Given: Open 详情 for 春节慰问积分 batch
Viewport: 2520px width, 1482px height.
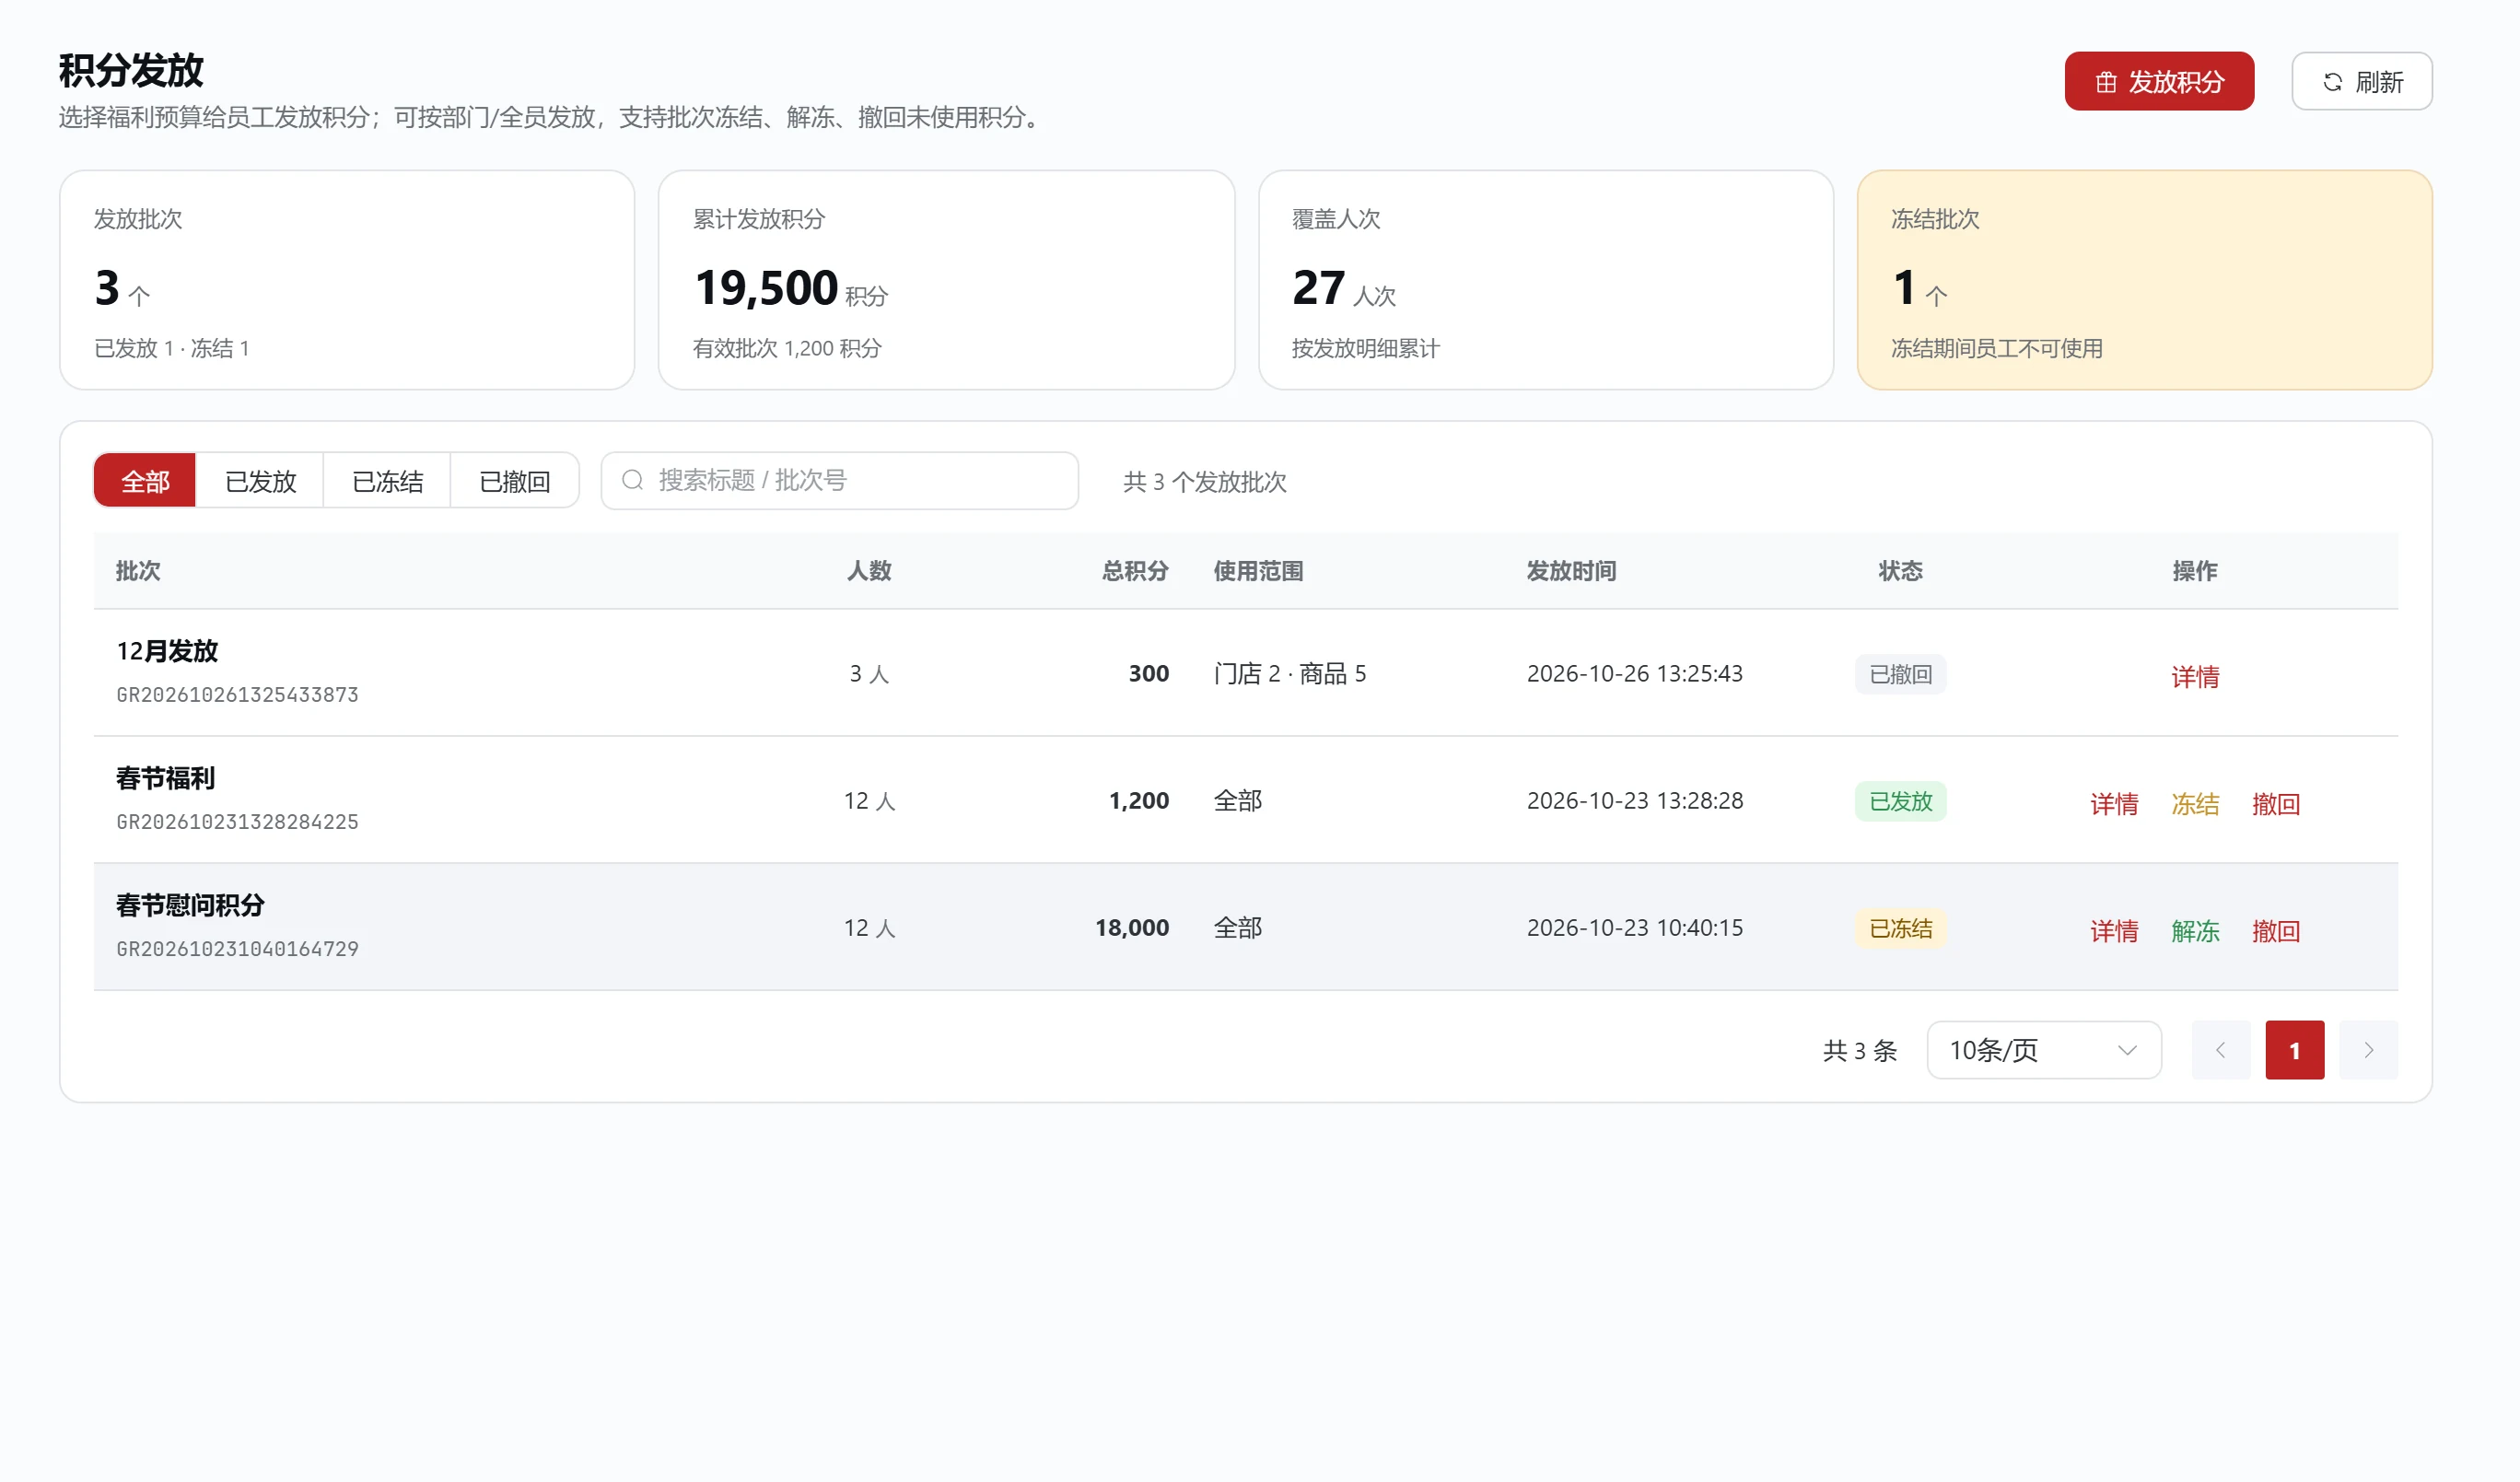Looking at the screenshot, I should (x=2113, y=931).
